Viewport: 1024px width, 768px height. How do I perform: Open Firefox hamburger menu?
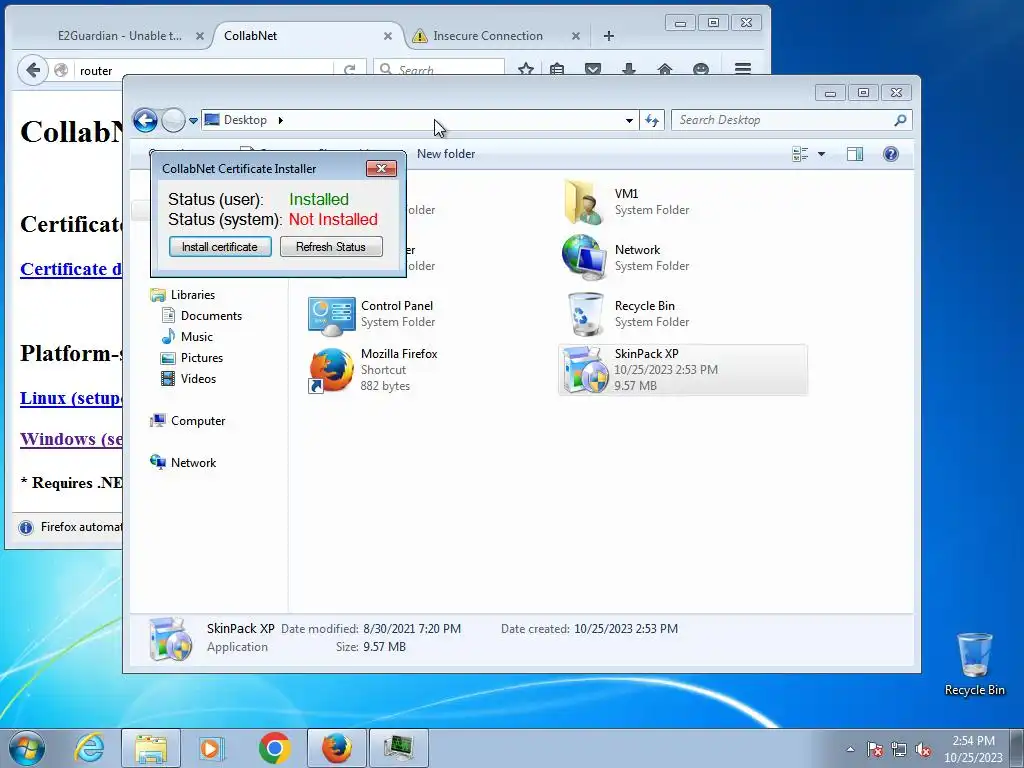pyautogui.click(x=743, y=69)
